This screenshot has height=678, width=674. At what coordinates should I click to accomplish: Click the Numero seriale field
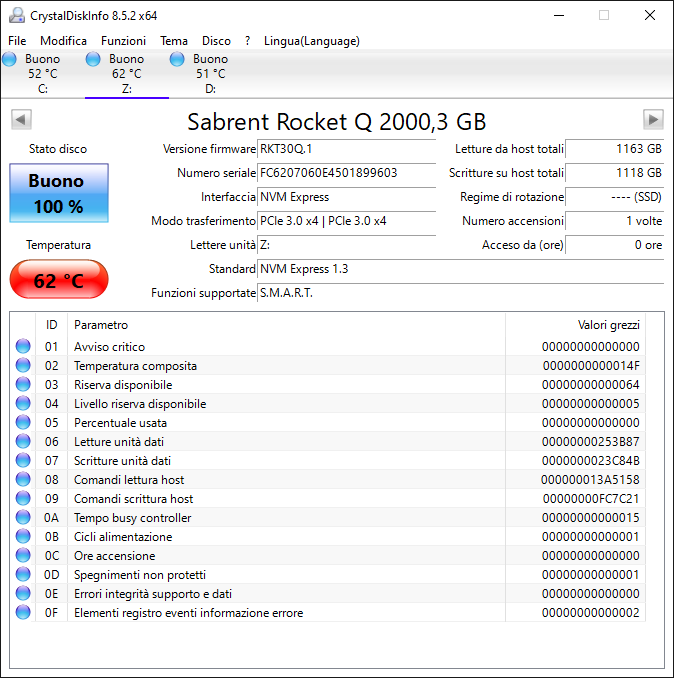(347, 173)
